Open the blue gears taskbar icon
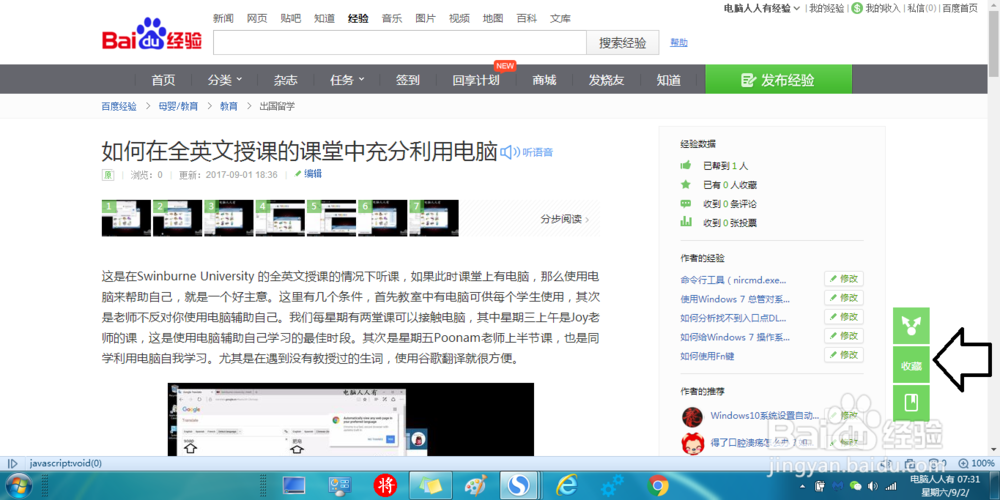 point(612,487)
